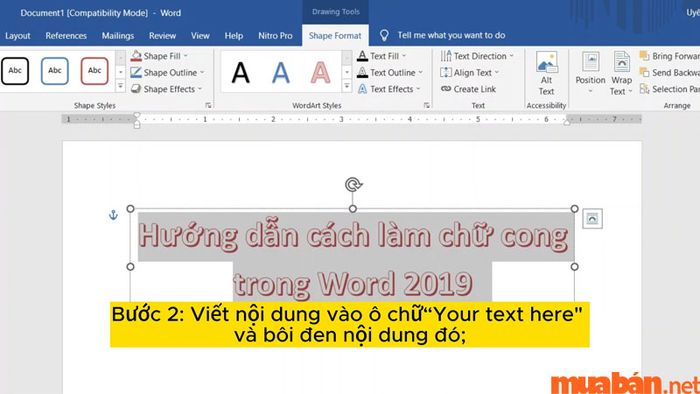
Task: Choose the blue A WordArt style
Action: click(281, 73)
